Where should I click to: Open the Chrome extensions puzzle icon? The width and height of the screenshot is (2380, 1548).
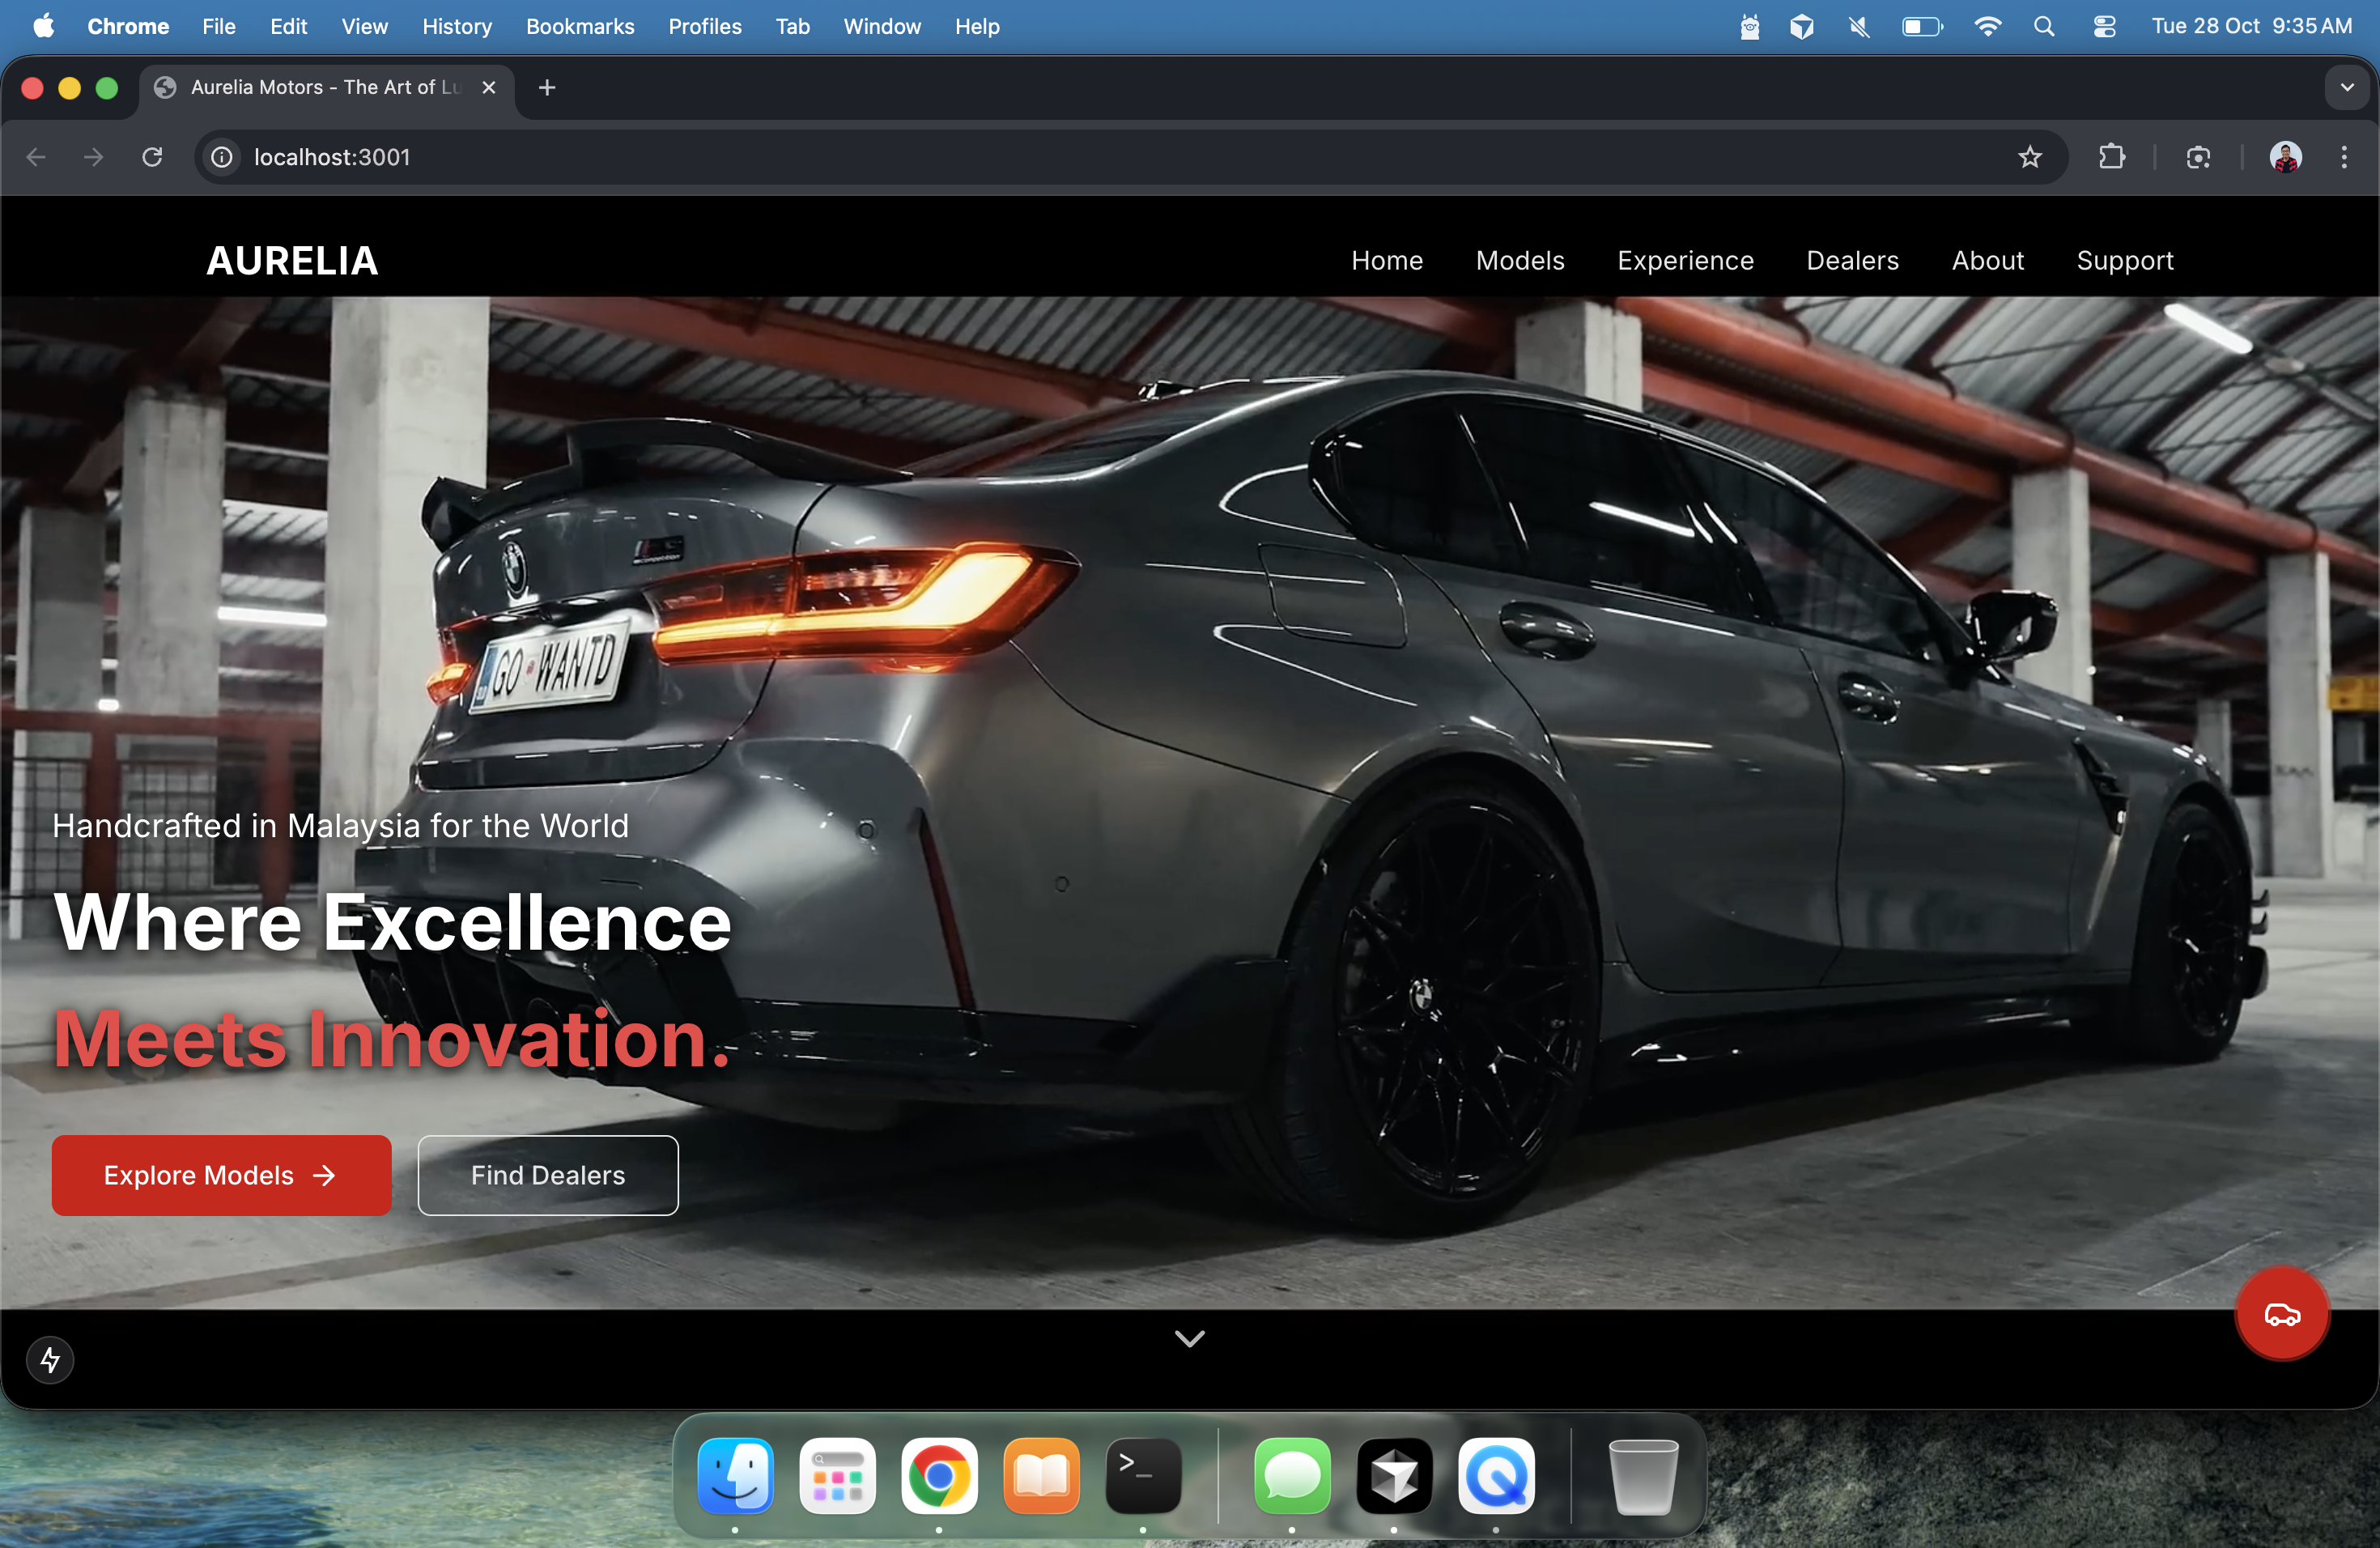point(2111,157)
